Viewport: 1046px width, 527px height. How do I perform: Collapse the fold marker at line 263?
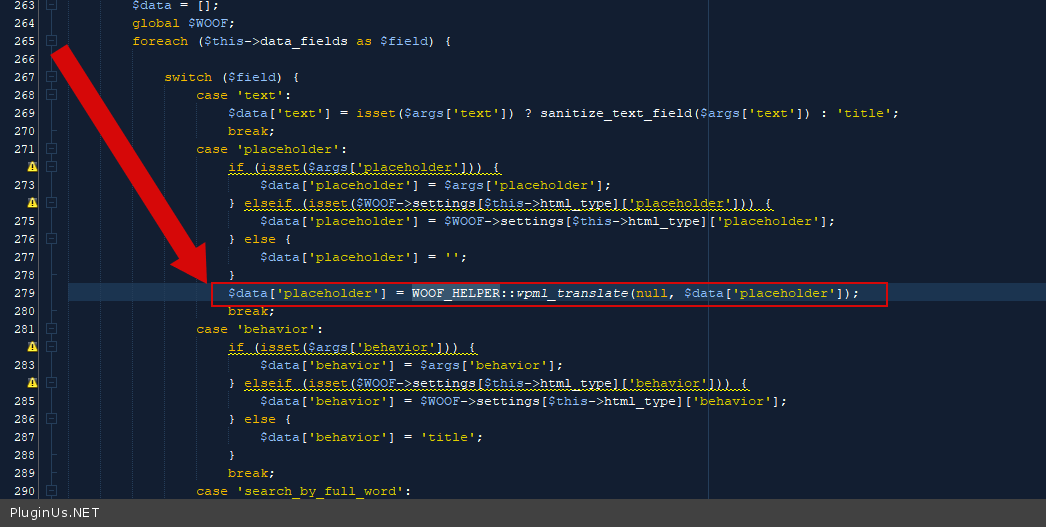pyautogui.click(x=51, y=5)
